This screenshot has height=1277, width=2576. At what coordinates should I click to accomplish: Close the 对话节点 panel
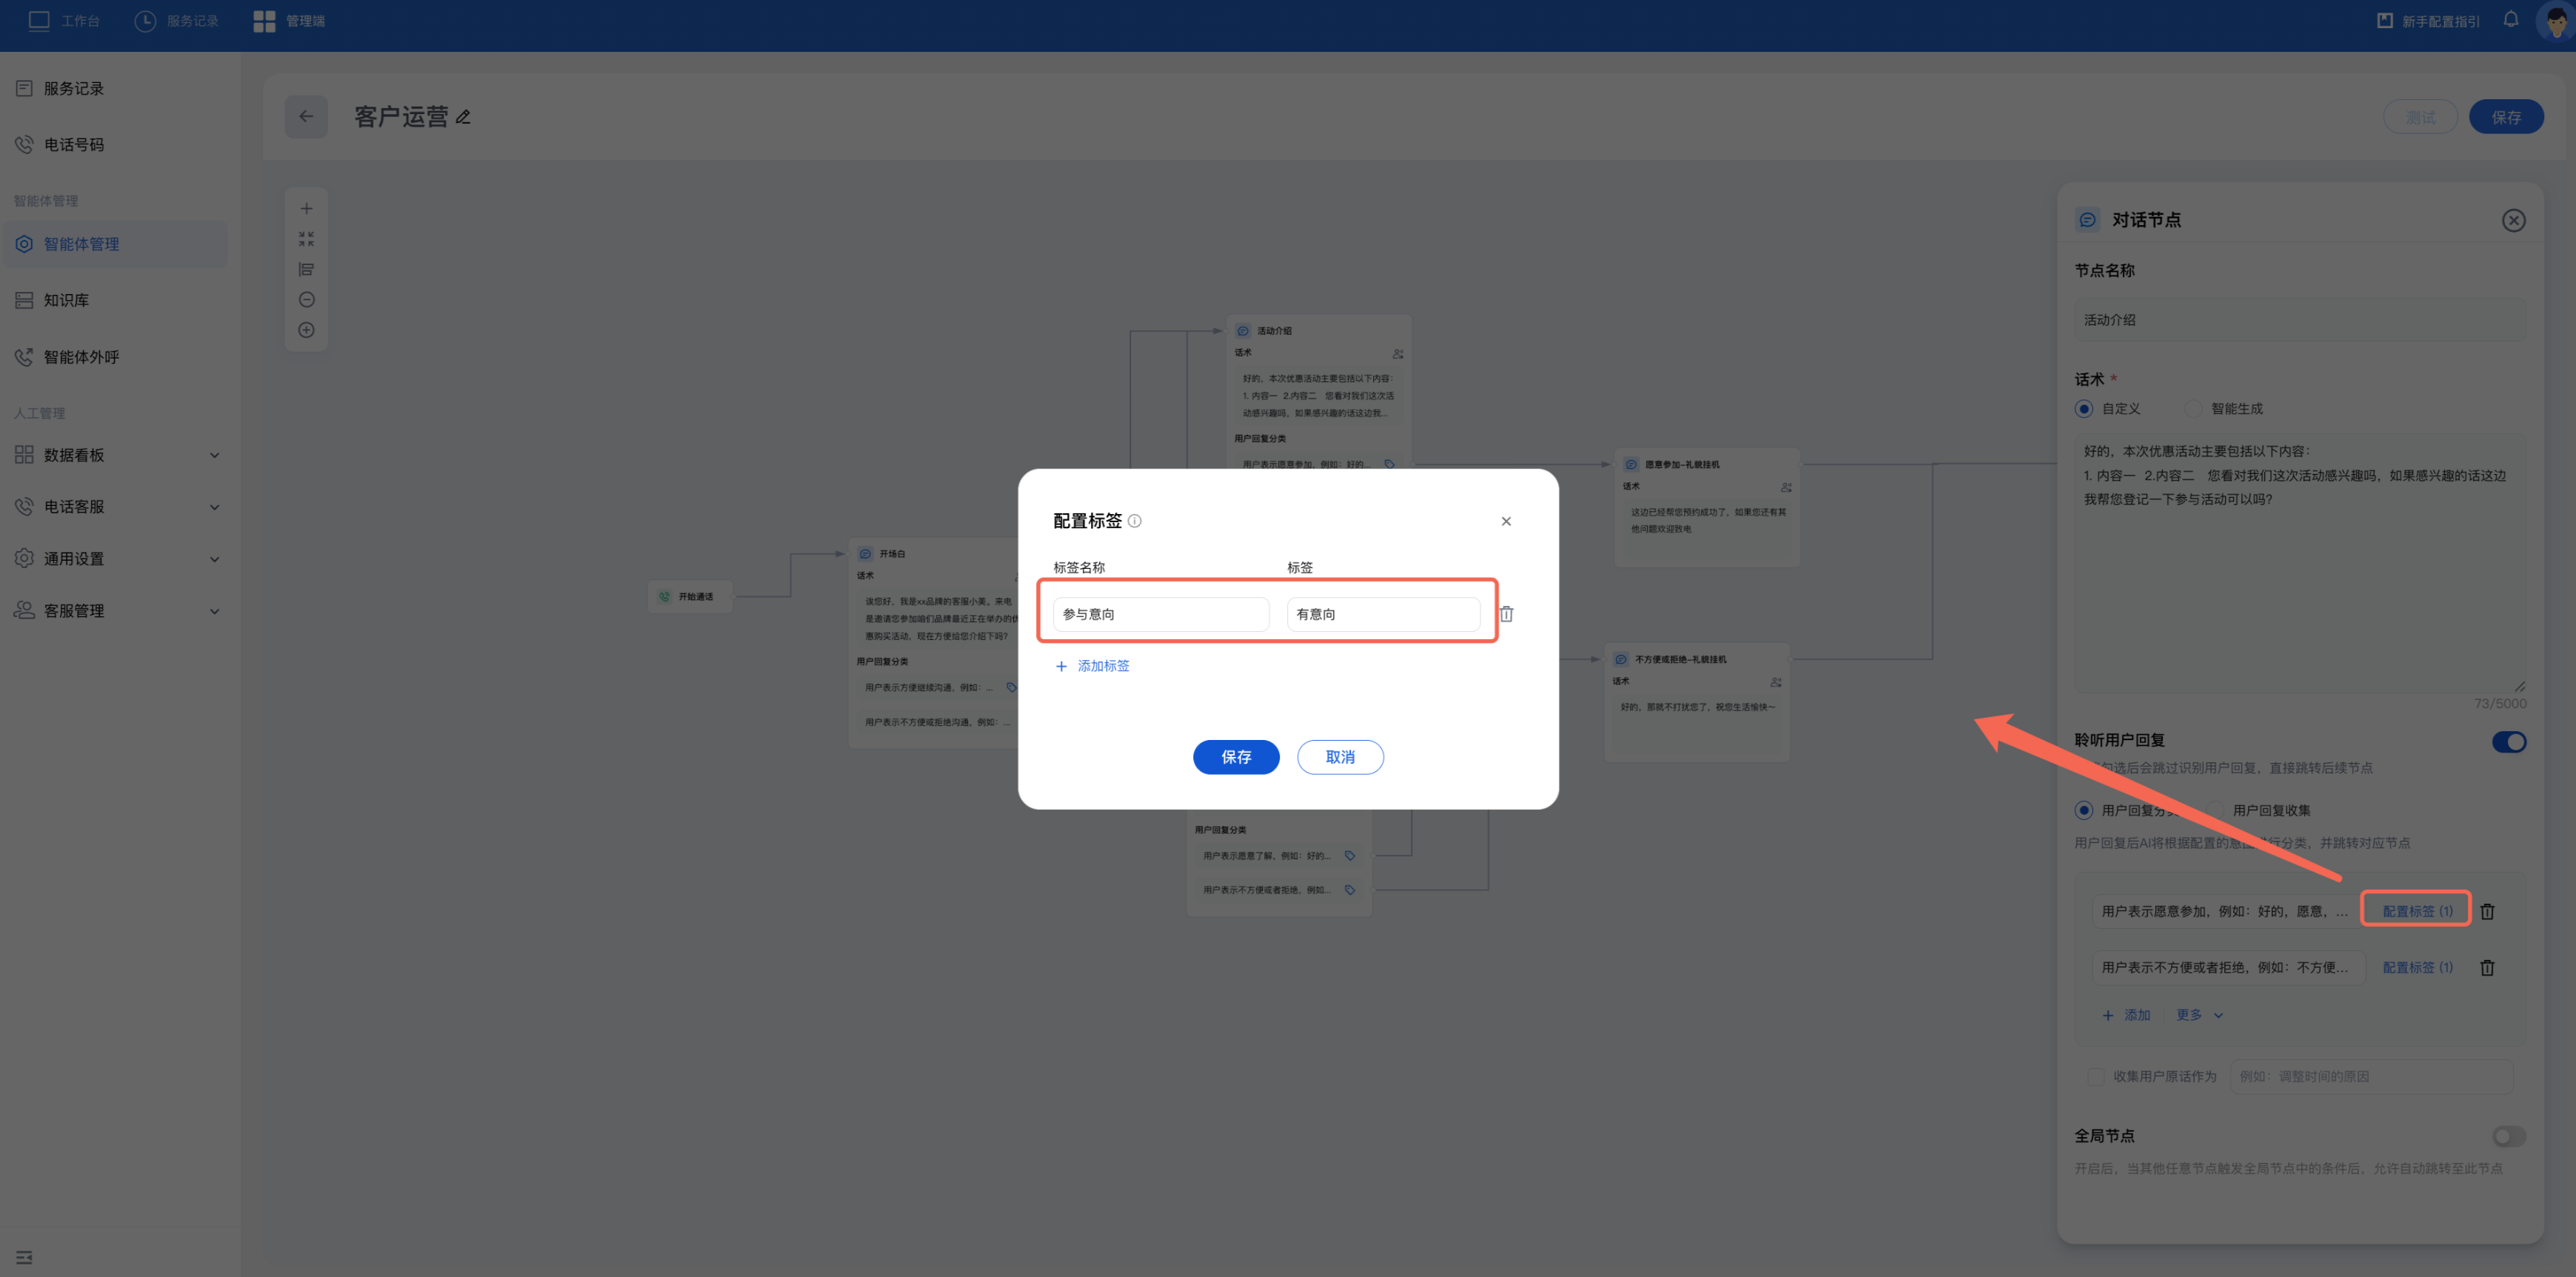coord(2513,220)
